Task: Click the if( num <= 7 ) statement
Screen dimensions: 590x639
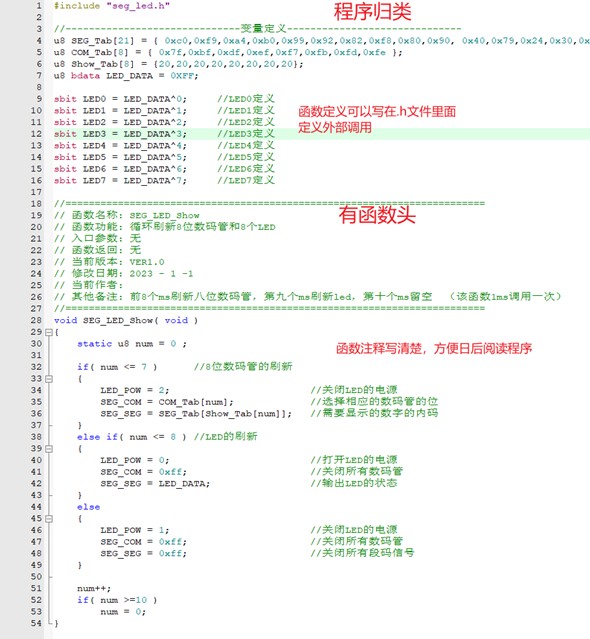Action: click(x=117, y=367)
